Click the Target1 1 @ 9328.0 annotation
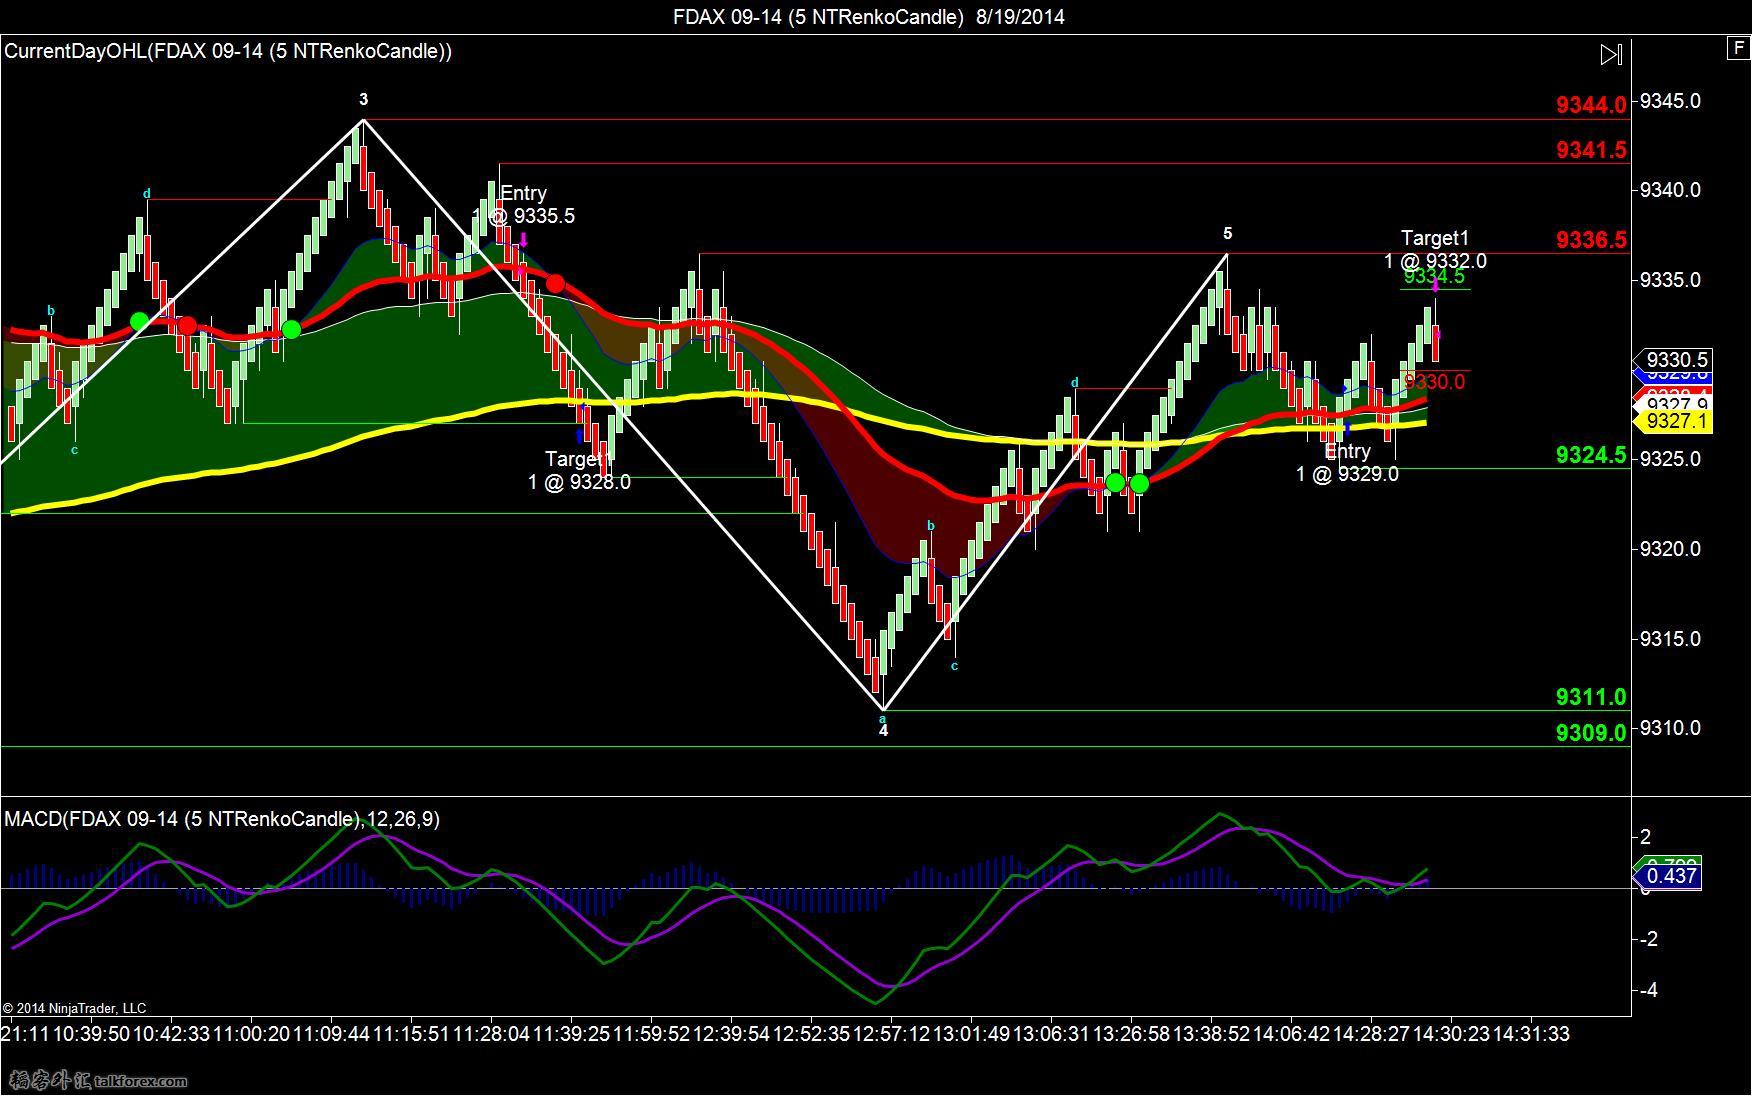Screen dimensions: 1752x1096 point(579,470)
